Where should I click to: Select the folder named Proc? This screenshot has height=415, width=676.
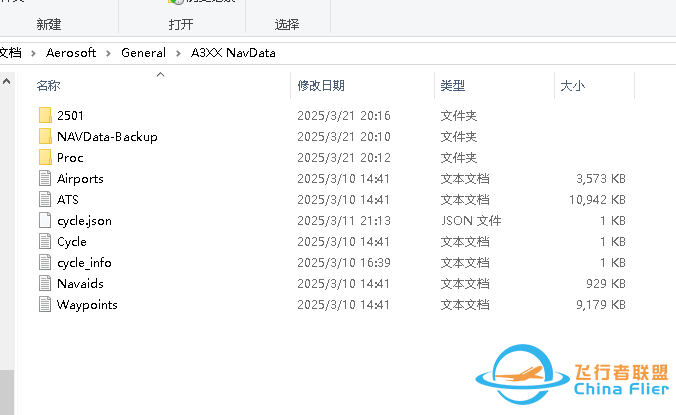click(70, 158)
